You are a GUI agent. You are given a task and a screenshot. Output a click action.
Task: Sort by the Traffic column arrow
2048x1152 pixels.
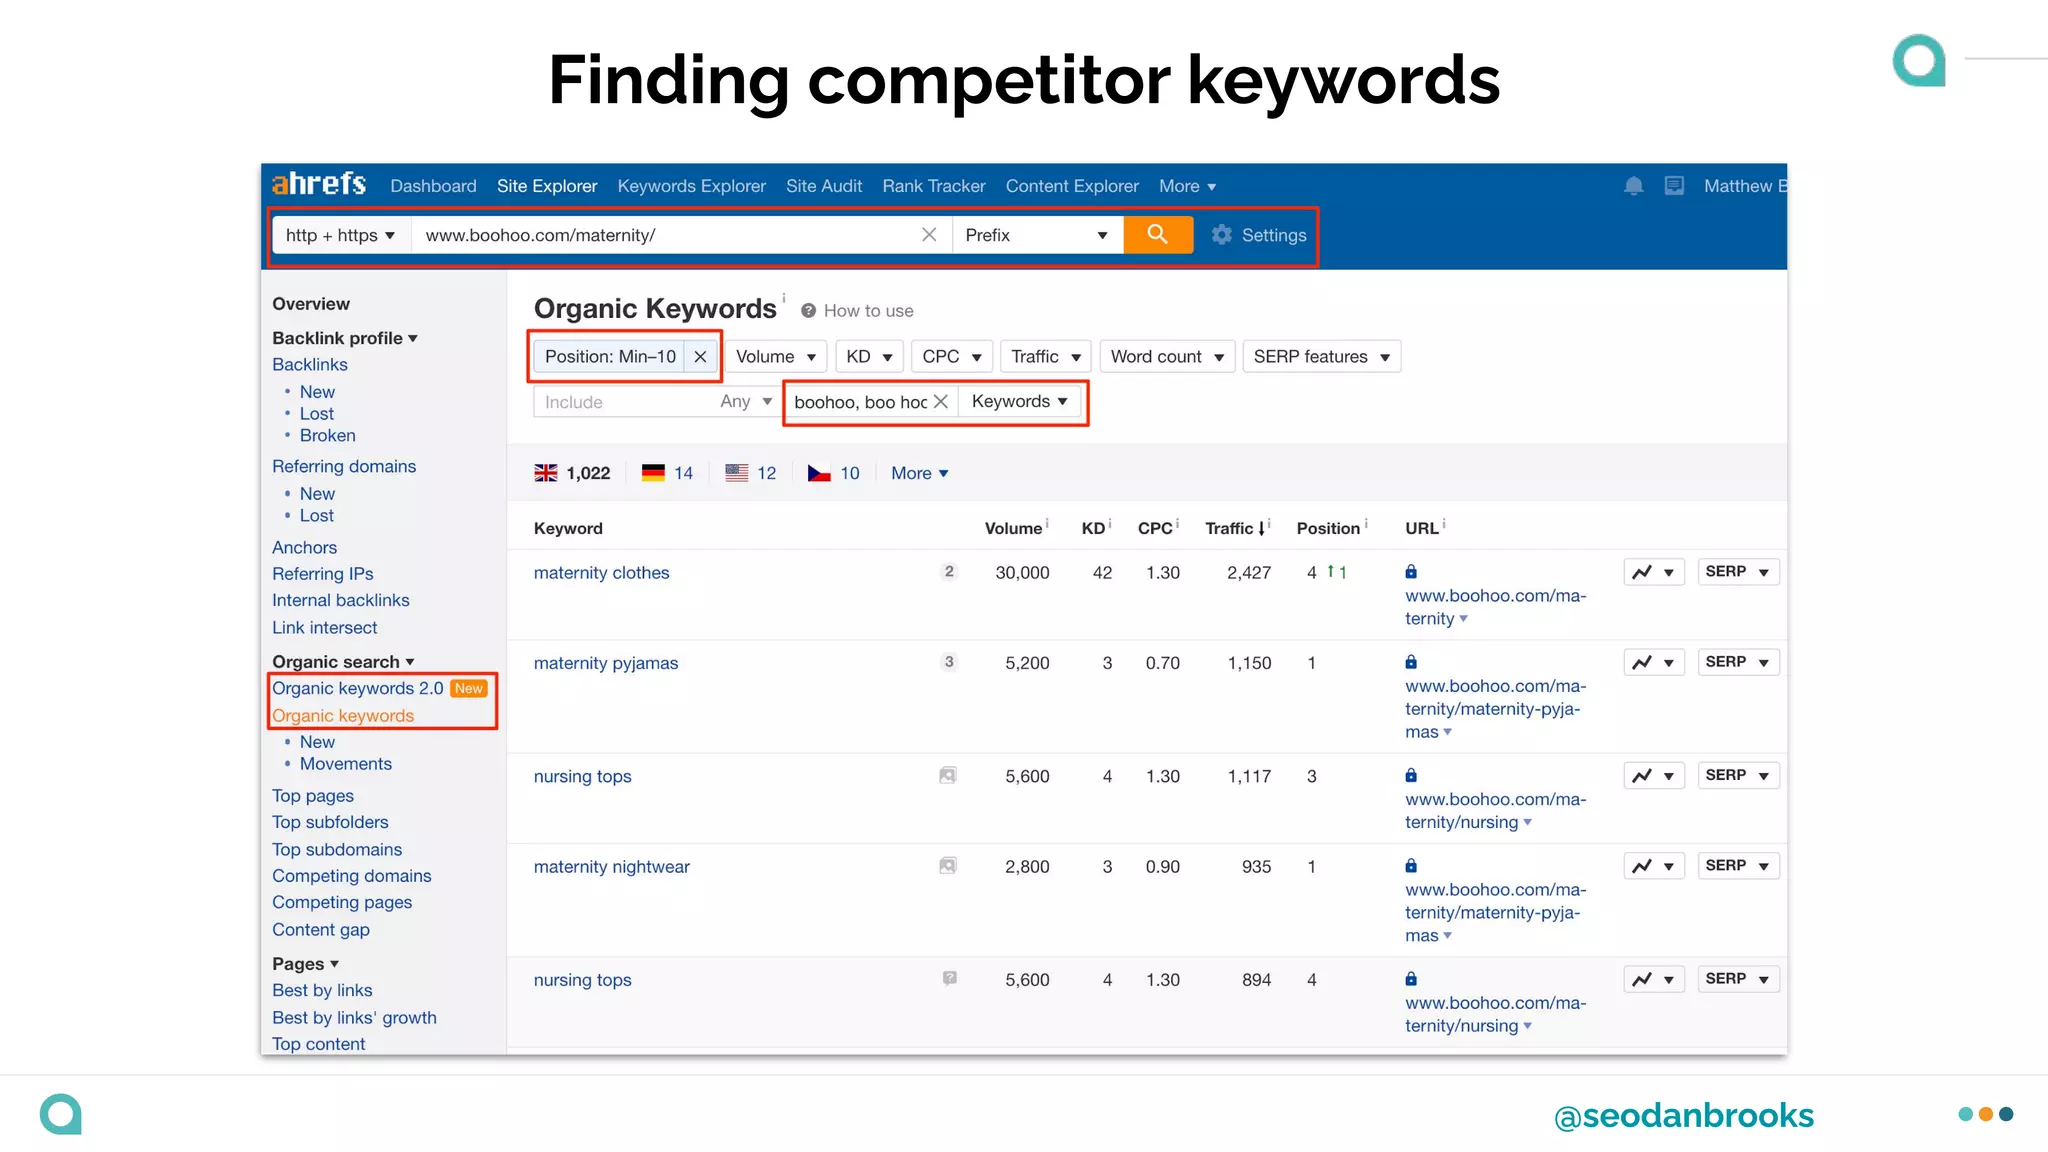(x=1262, y=529)
